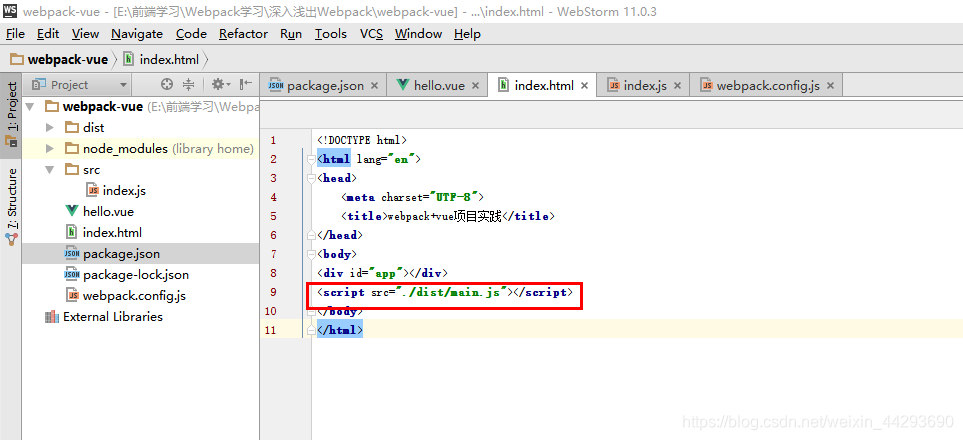Click the meta charset line
963x440 pixels.
tap(413, 197)
